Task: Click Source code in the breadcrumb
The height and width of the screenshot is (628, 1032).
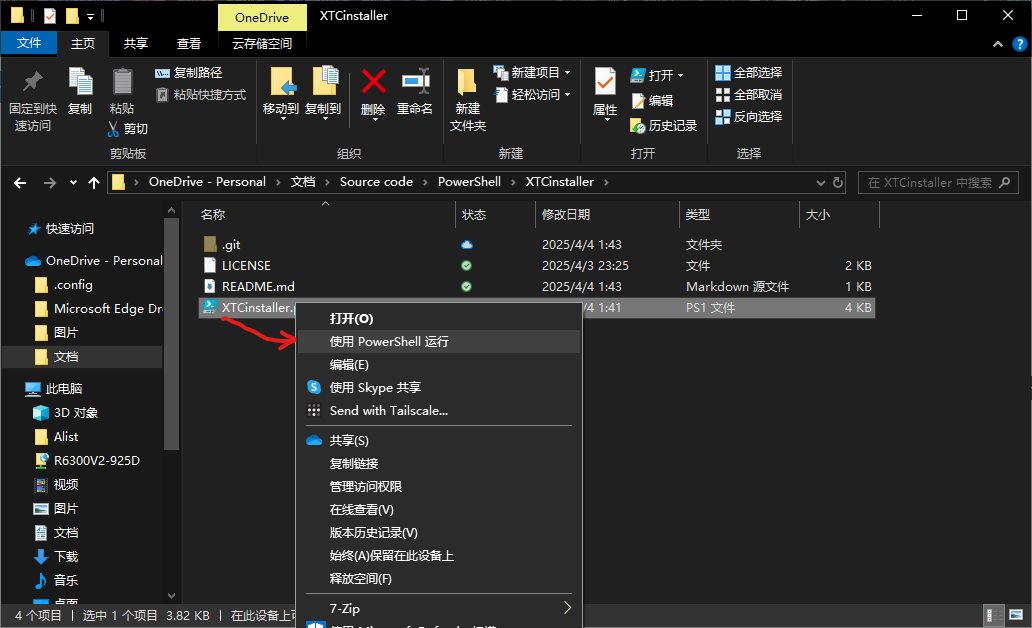Action: (x=376, y=182)
